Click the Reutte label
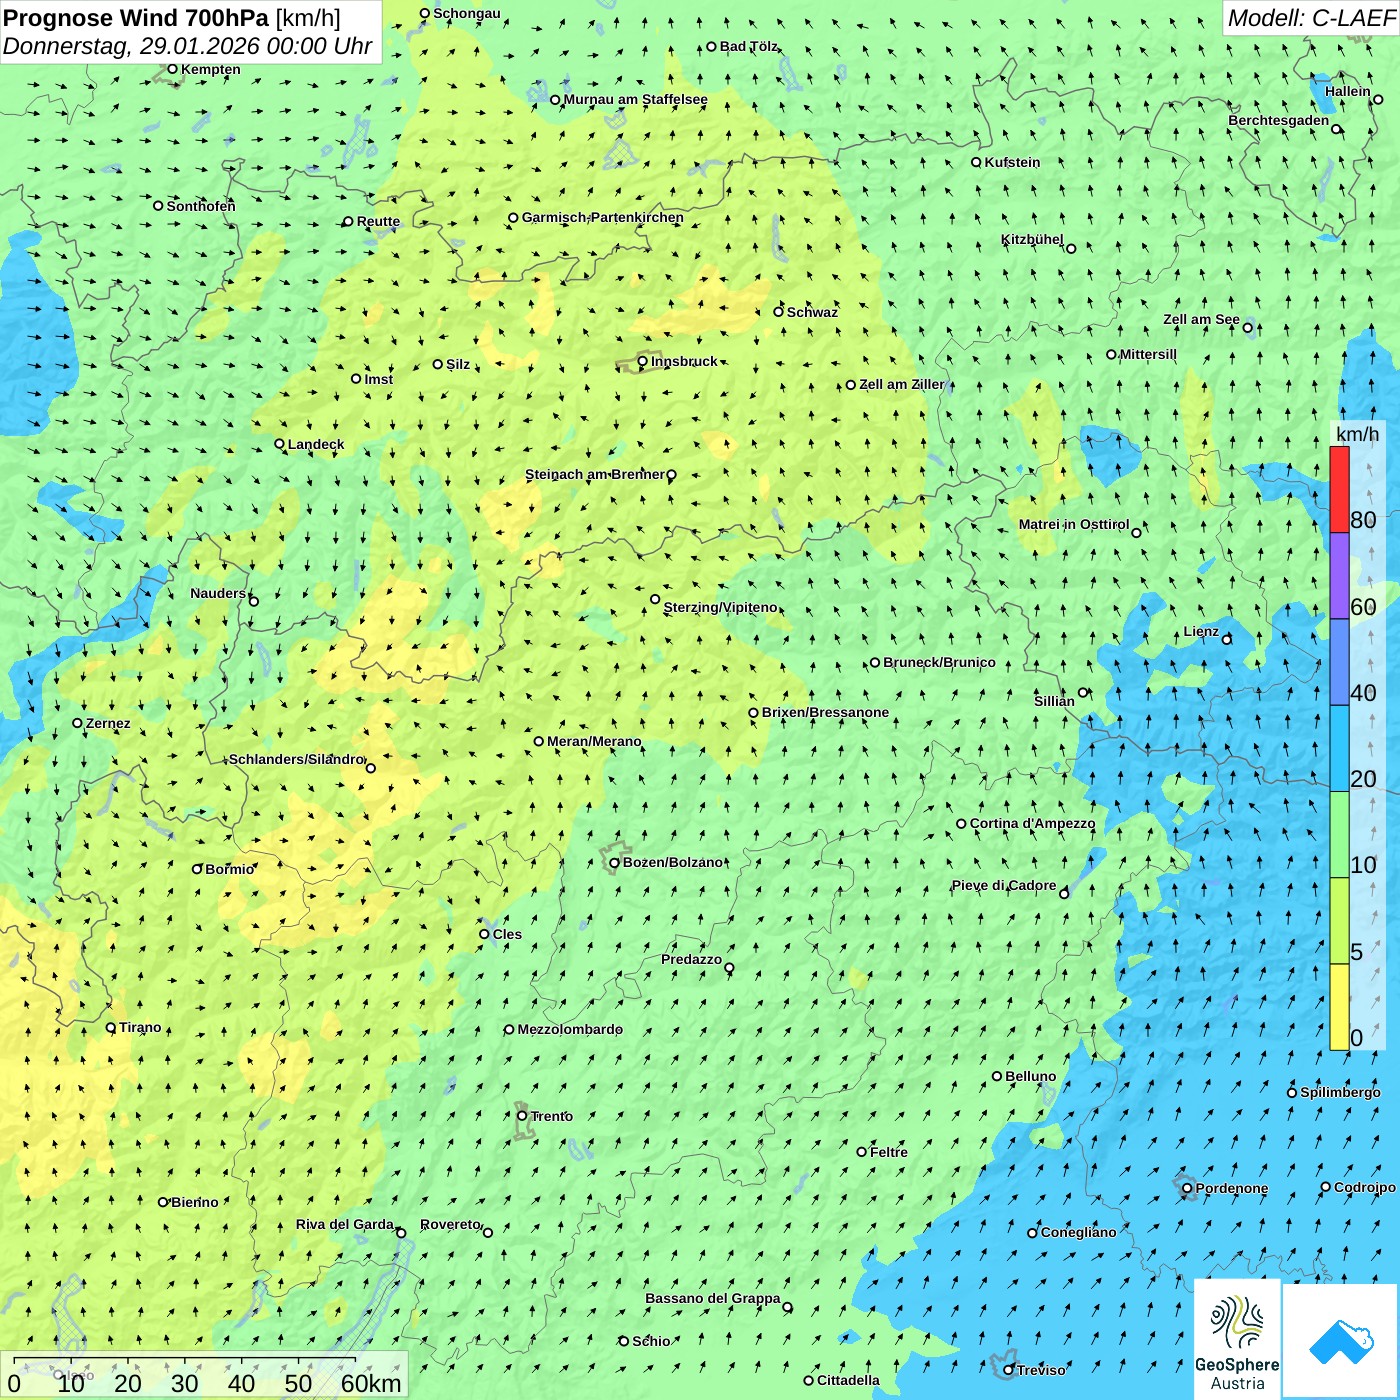This screenshot has width=1400, height=1400. (378, 221)
